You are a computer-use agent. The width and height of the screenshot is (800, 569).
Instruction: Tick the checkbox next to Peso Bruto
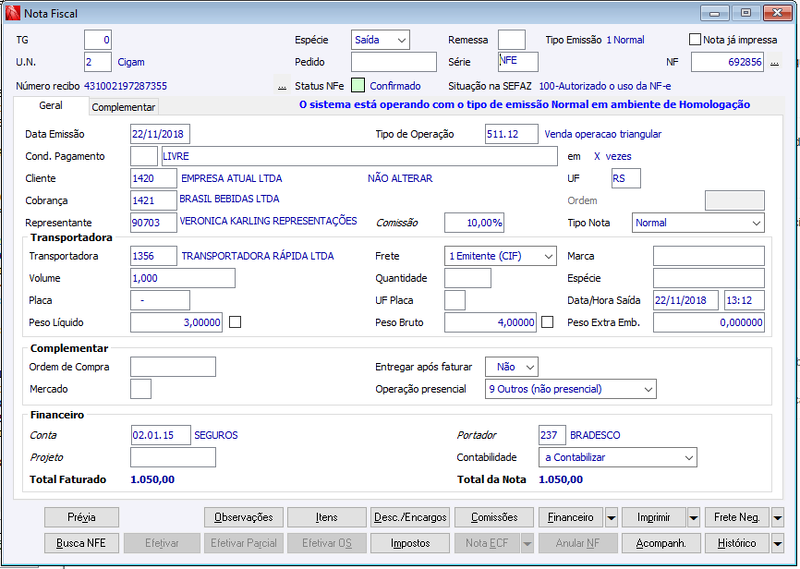click(547, 322)
